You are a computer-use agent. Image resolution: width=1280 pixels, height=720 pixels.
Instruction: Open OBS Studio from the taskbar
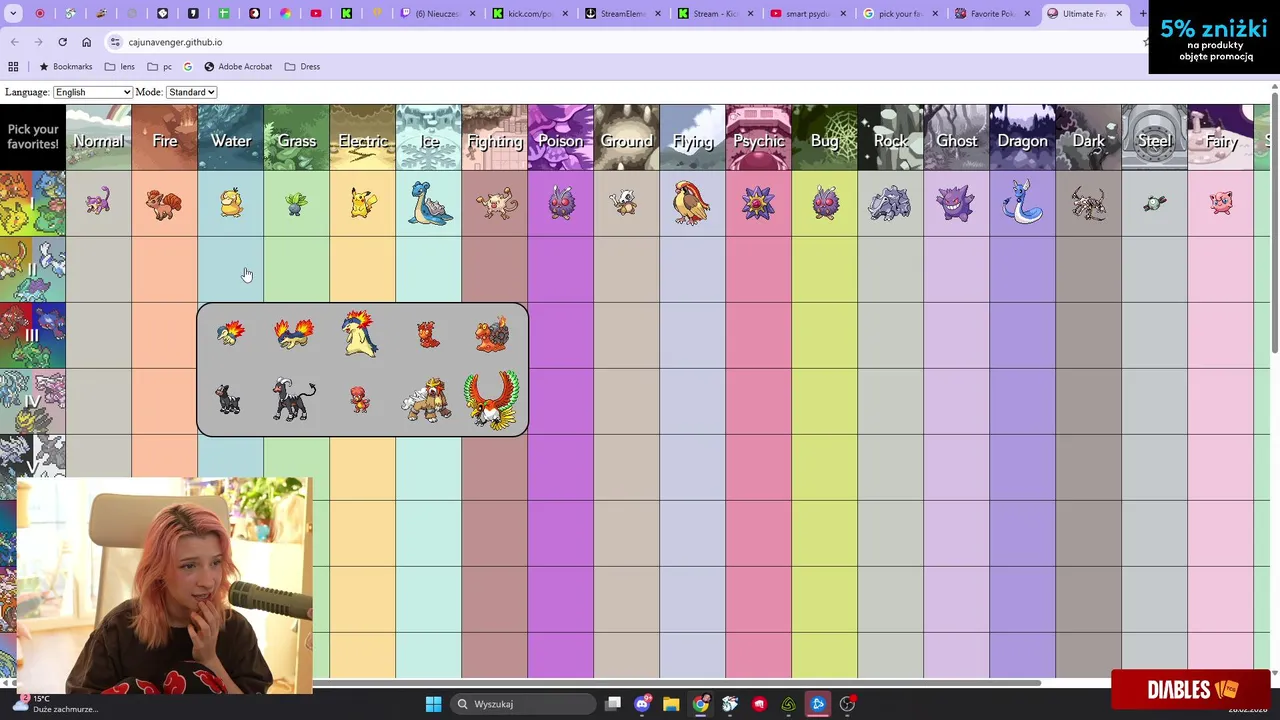[x=847, y=704]
